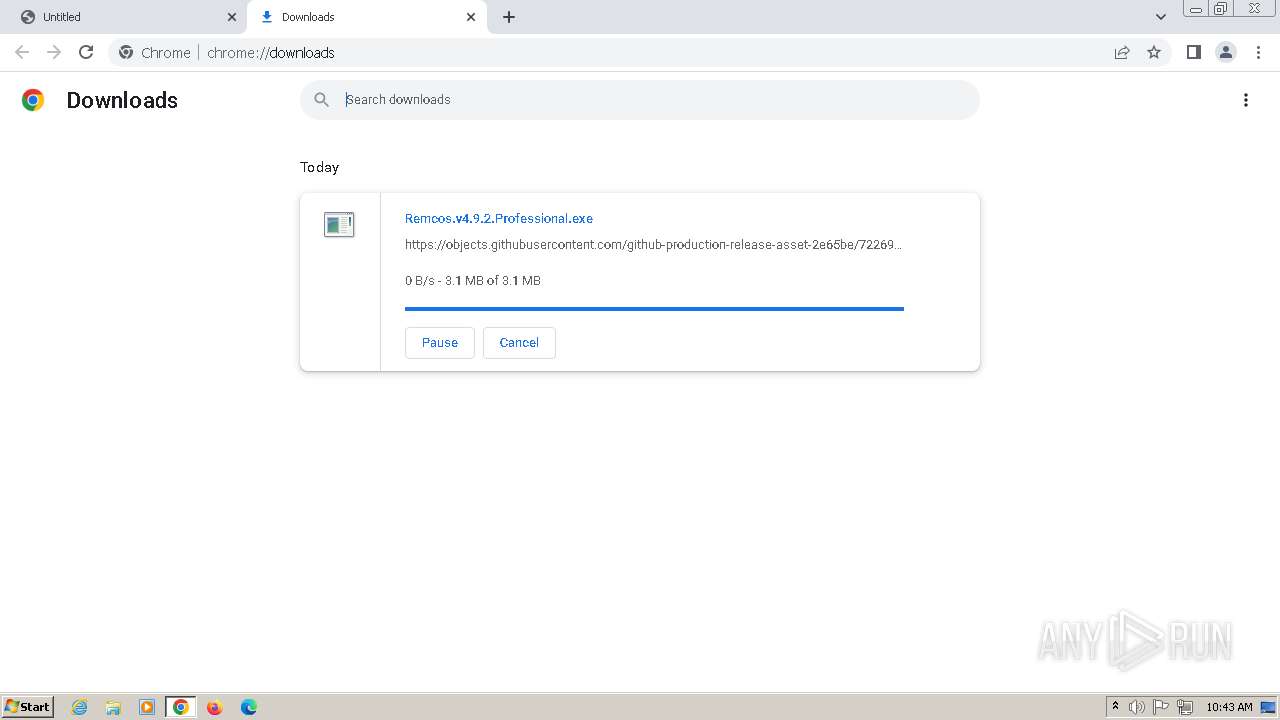Open Chrome's three-dot menu in toolbar
This screenshot has width=1280, height=720.
(x=1258, y=52)
